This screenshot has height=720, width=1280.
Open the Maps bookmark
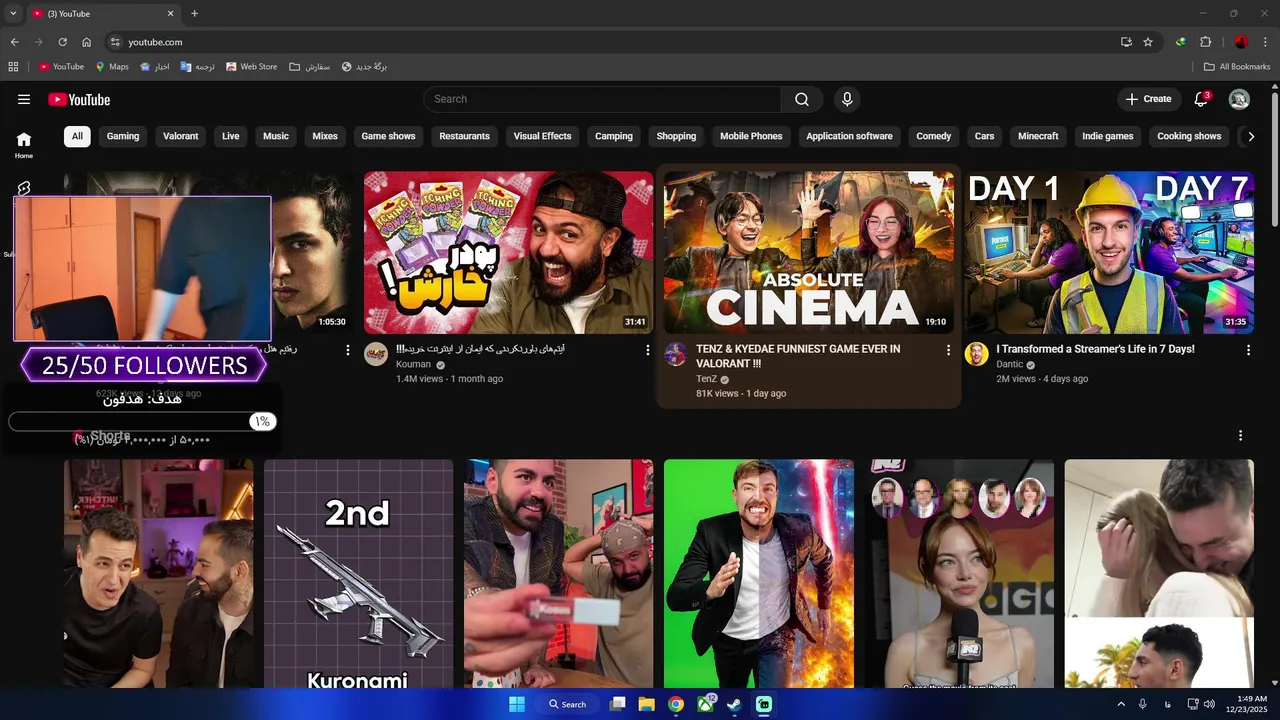[x=112, y=67]
